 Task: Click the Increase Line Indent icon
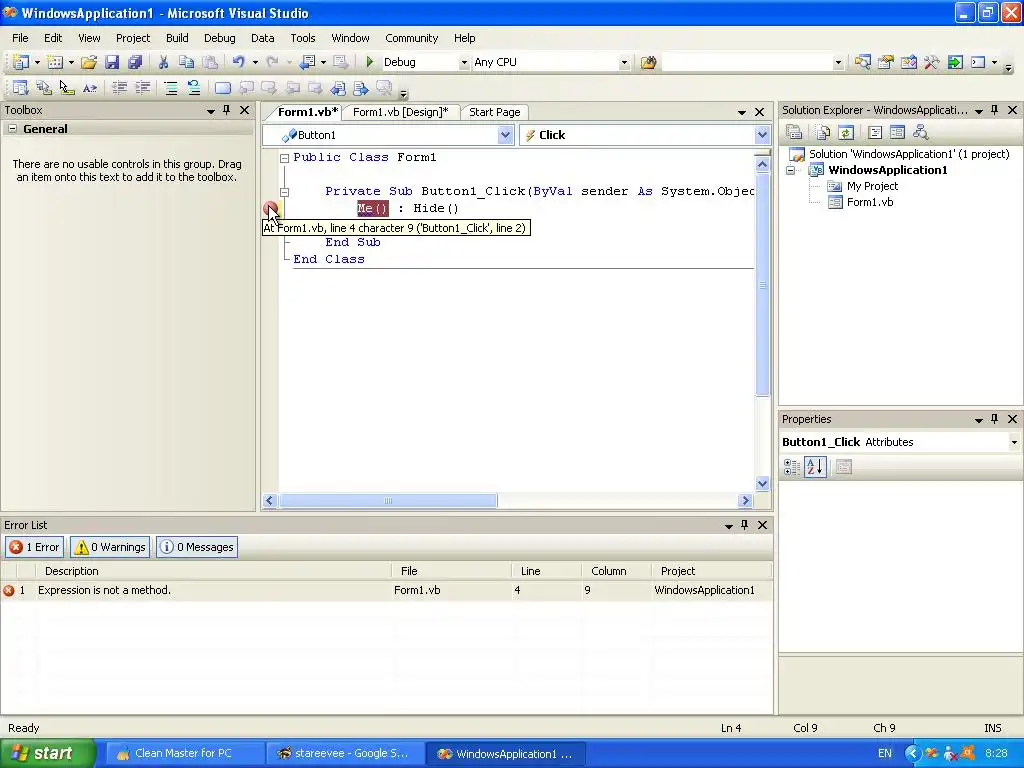click(x=142, y=88)
